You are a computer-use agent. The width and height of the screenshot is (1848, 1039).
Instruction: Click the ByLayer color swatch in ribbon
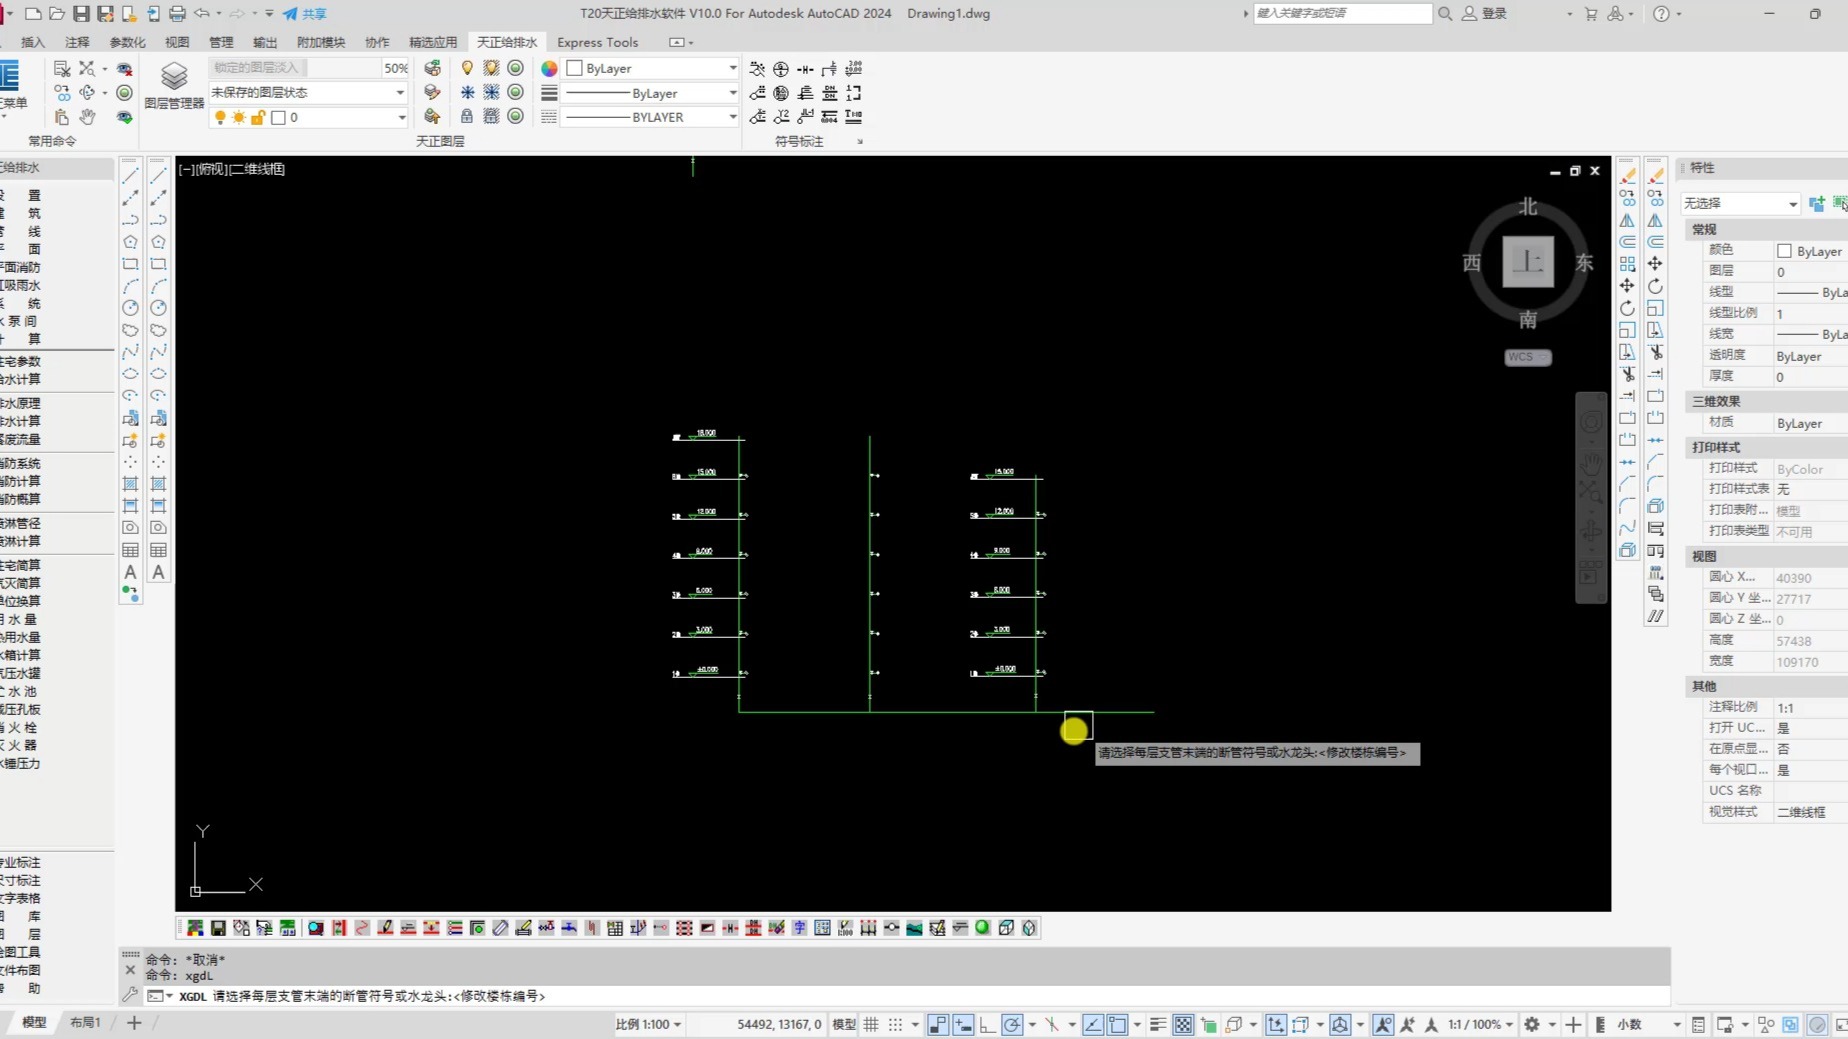(574, 68)
